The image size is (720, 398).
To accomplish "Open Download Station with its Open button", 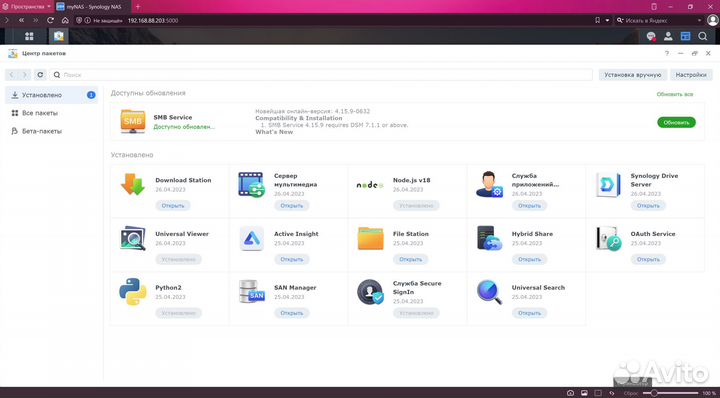I will 173,206.
